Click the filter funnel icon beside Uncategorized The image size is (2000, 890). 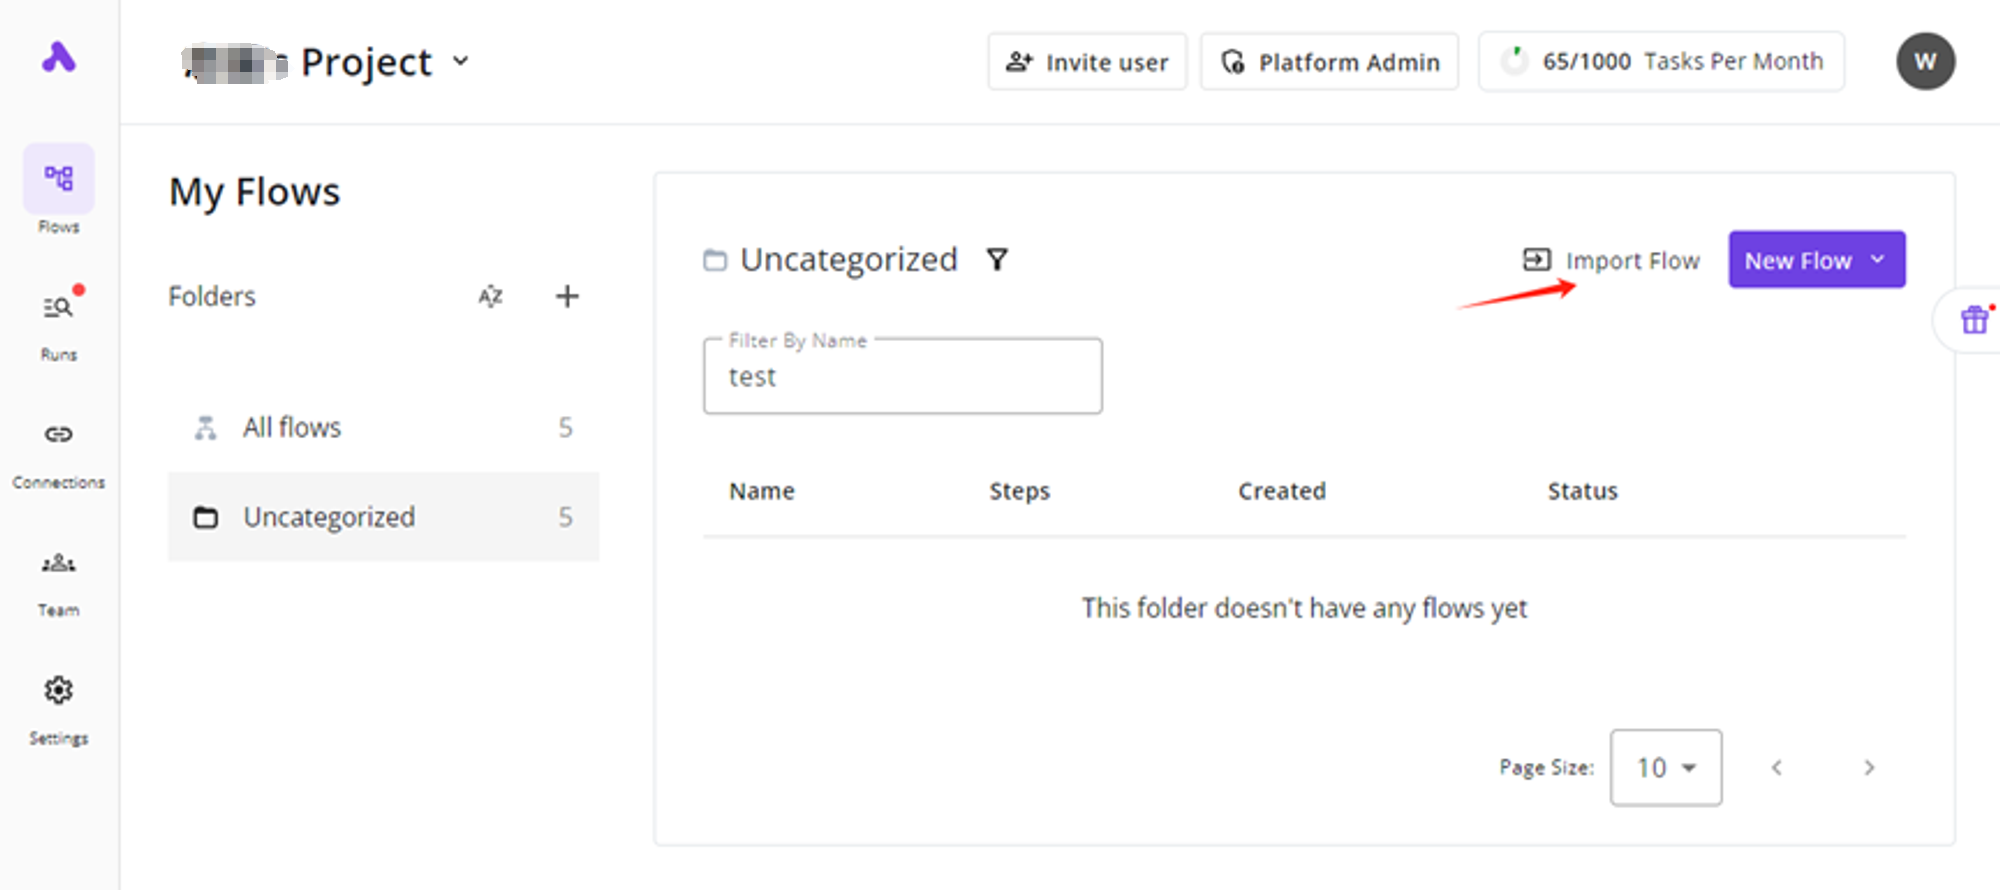point(997,260)
